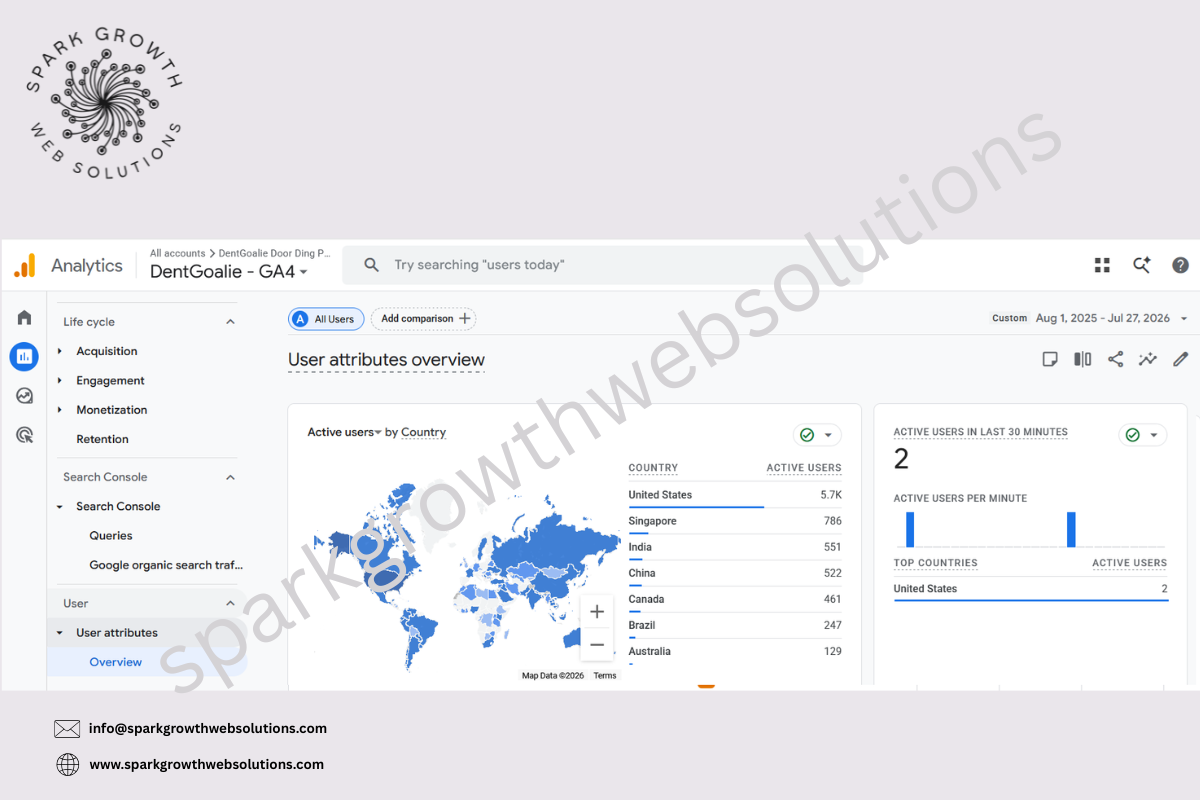Click the User attributes overview title
This screenshot has height=800, width=1200.
(x=386, y=360)
